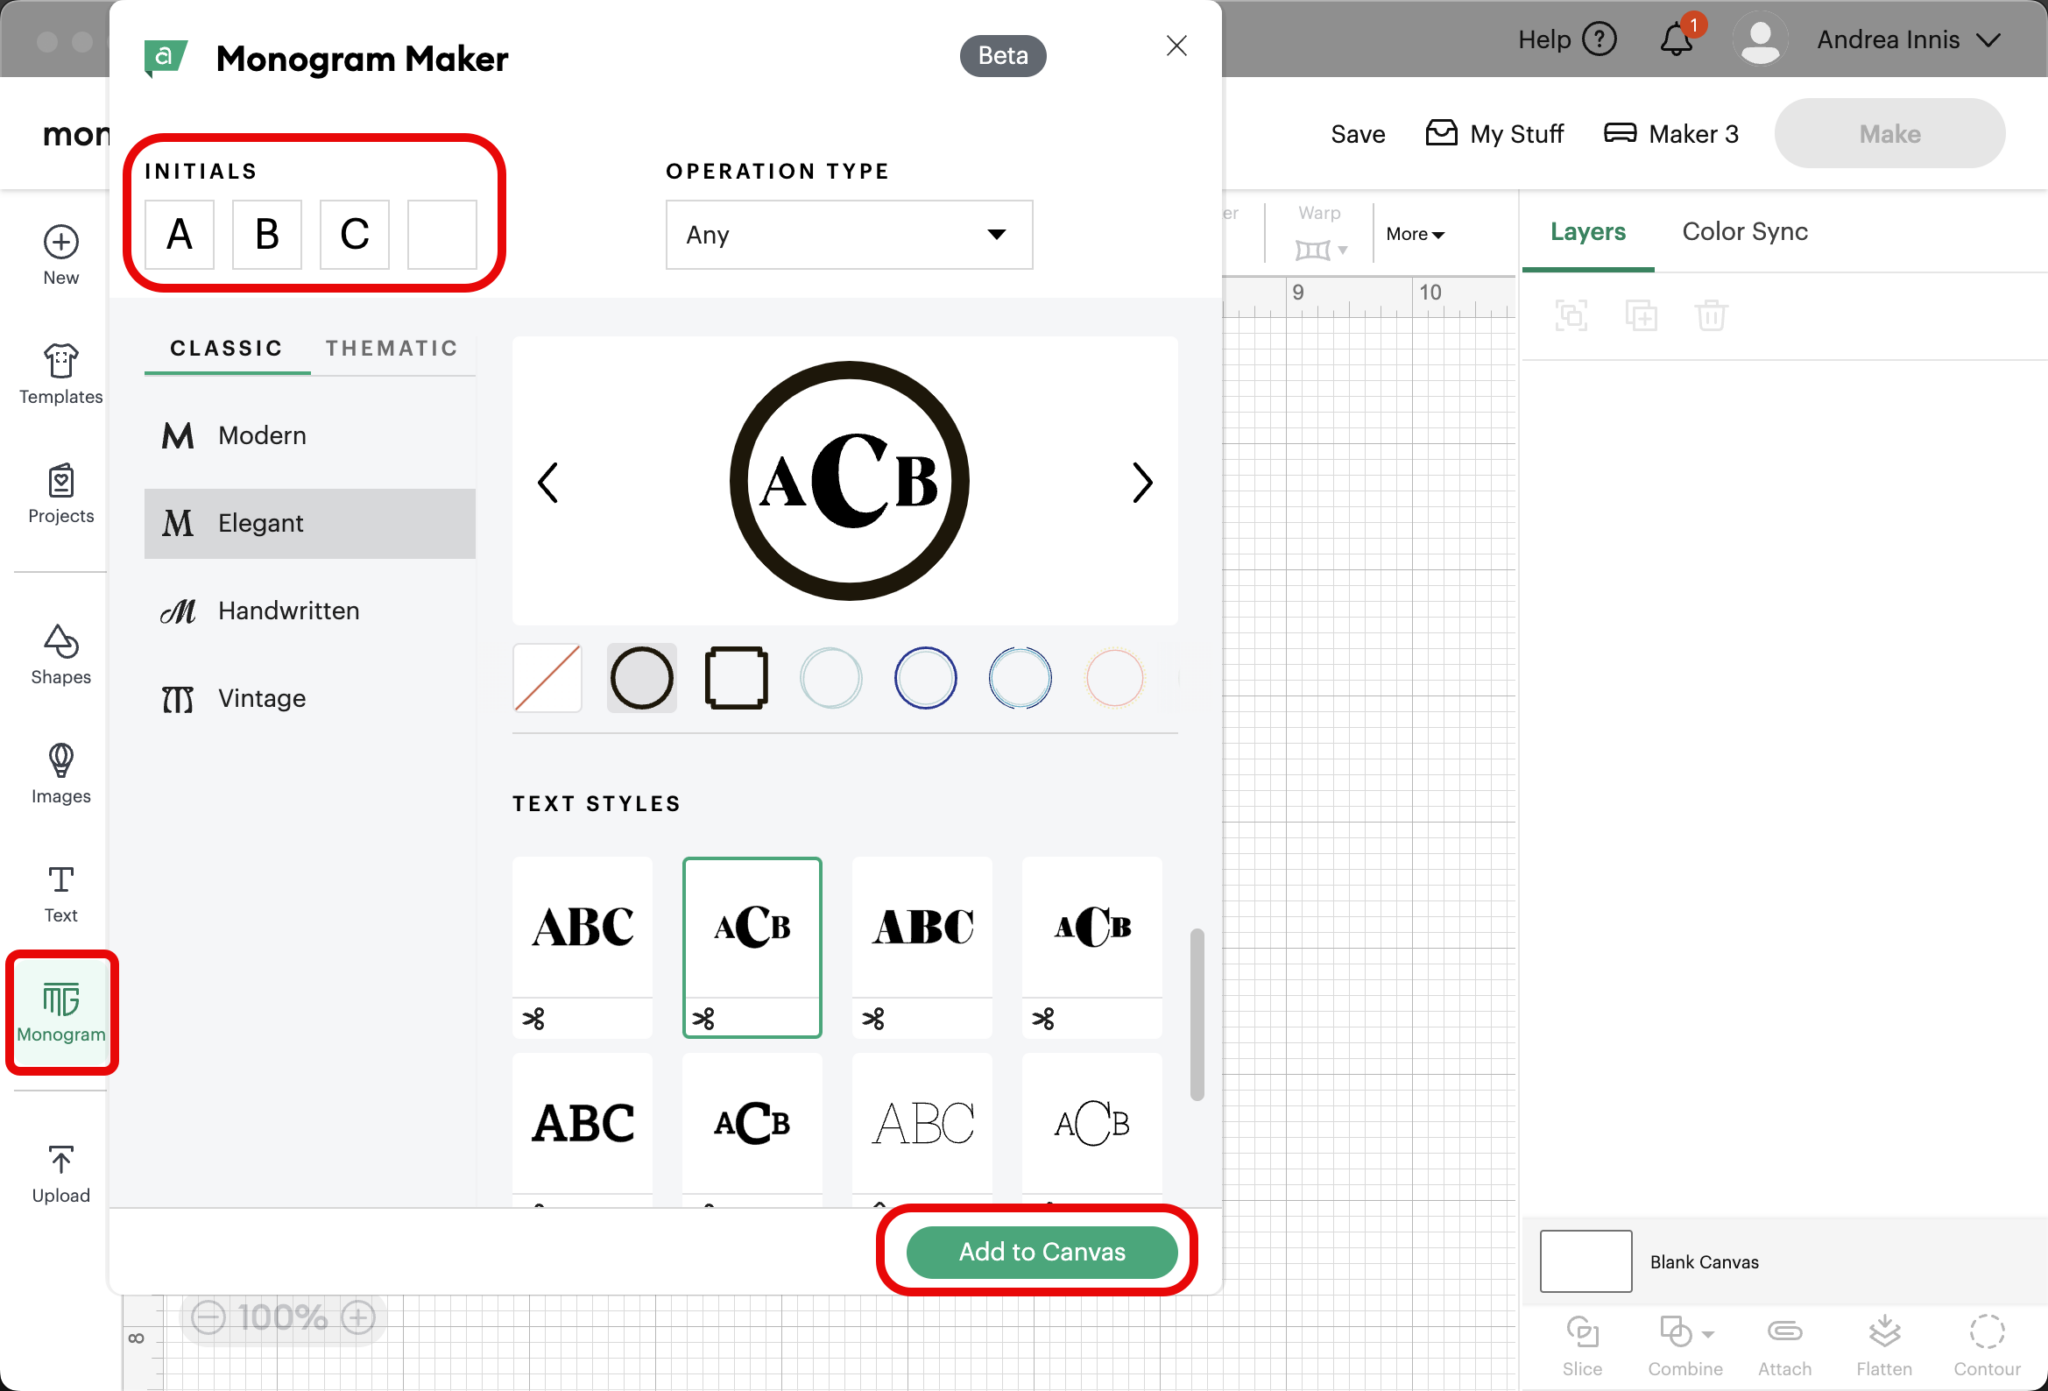2048x1391 pixels.
Task: Select the square frame style
Action: click(736, 678)
